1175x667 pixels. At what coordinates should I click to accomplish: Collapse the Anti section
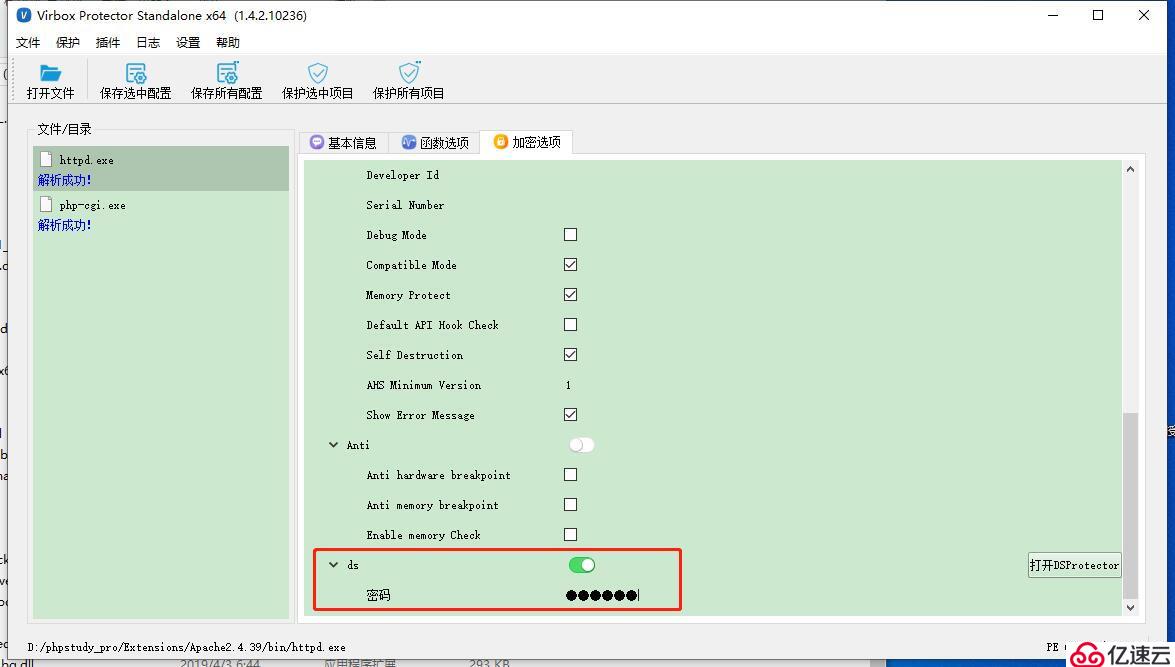pyautogui.click(x=333, y=445)
